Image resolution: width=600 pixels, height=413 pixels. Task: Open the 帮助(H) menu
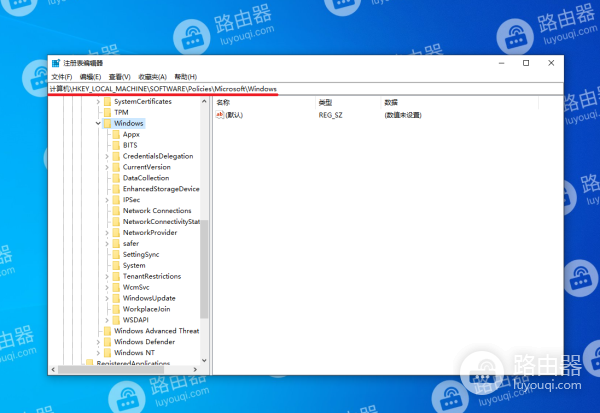(186, 77)
